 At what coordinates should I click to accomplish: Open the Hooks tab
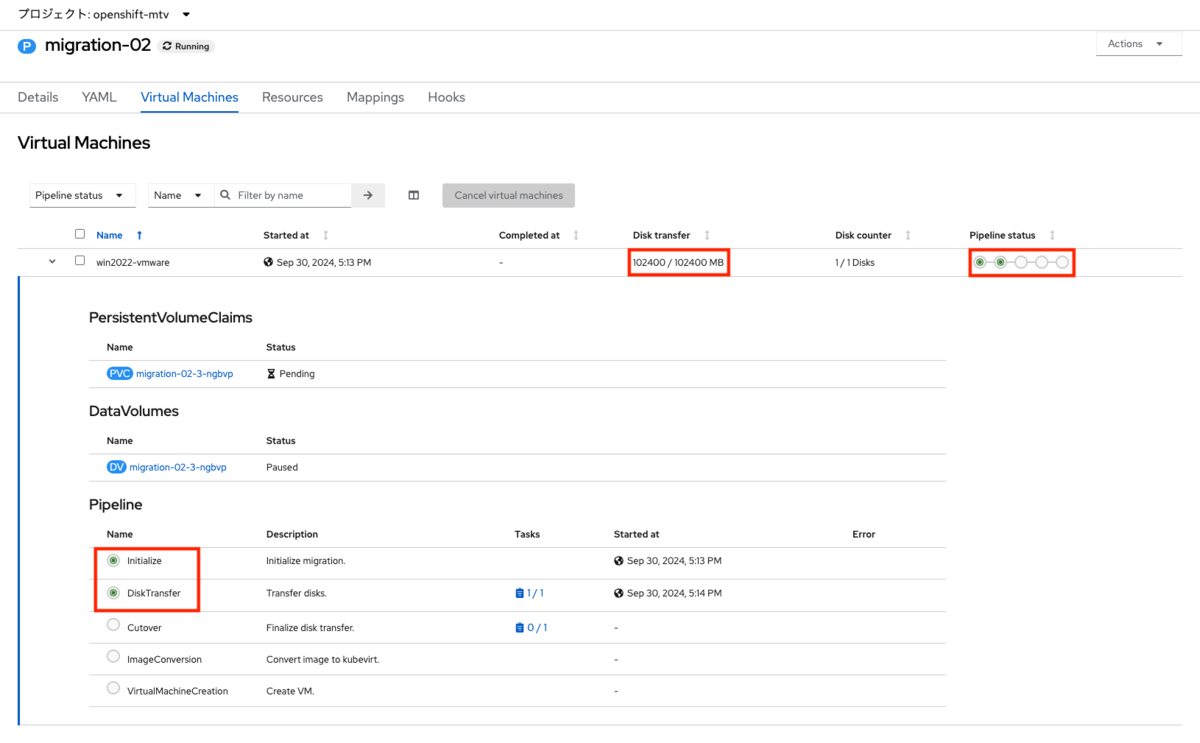(x=446, y=97)
